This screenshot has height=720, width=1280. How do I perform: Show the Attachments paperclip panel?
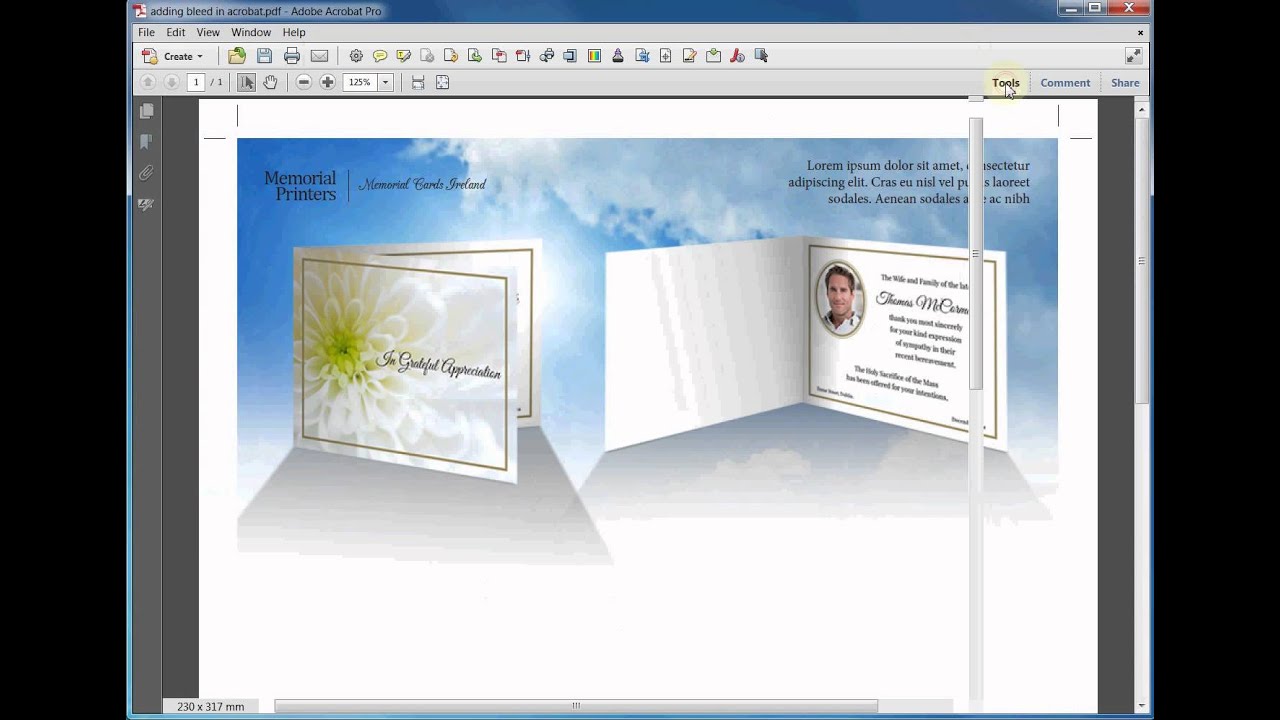(x=146, y=173)
